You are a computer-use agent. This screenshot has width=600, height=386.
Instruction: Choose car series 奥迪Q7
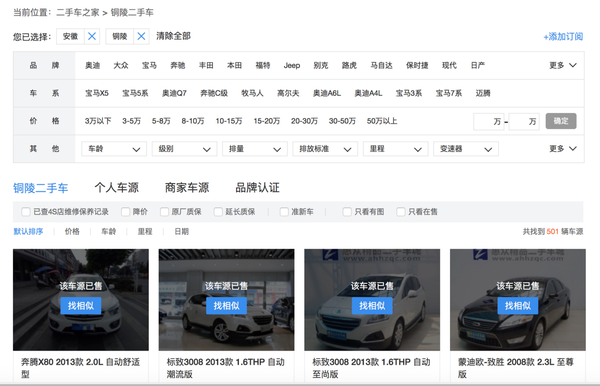click(x=174, y=93)
